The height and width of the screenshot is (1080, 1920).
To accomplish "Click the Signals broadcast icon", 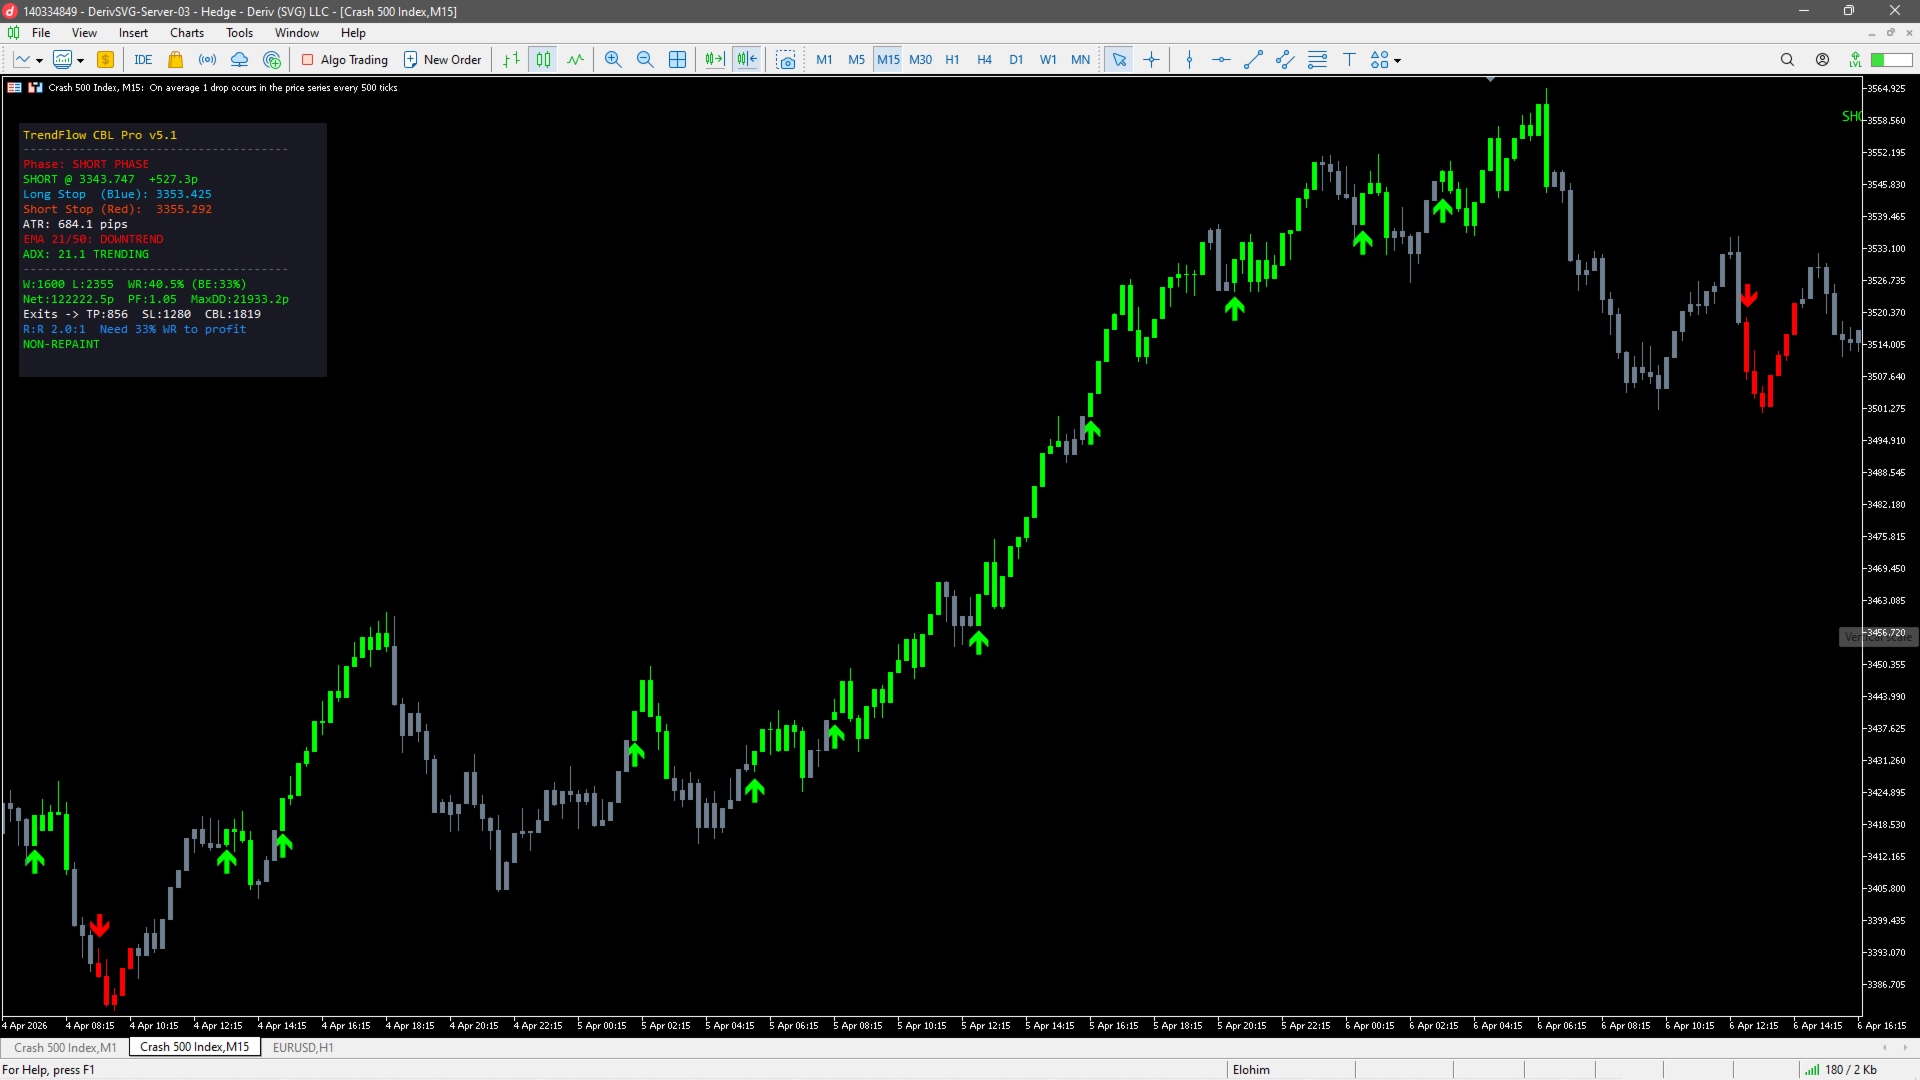I will [x=207, y=60].
